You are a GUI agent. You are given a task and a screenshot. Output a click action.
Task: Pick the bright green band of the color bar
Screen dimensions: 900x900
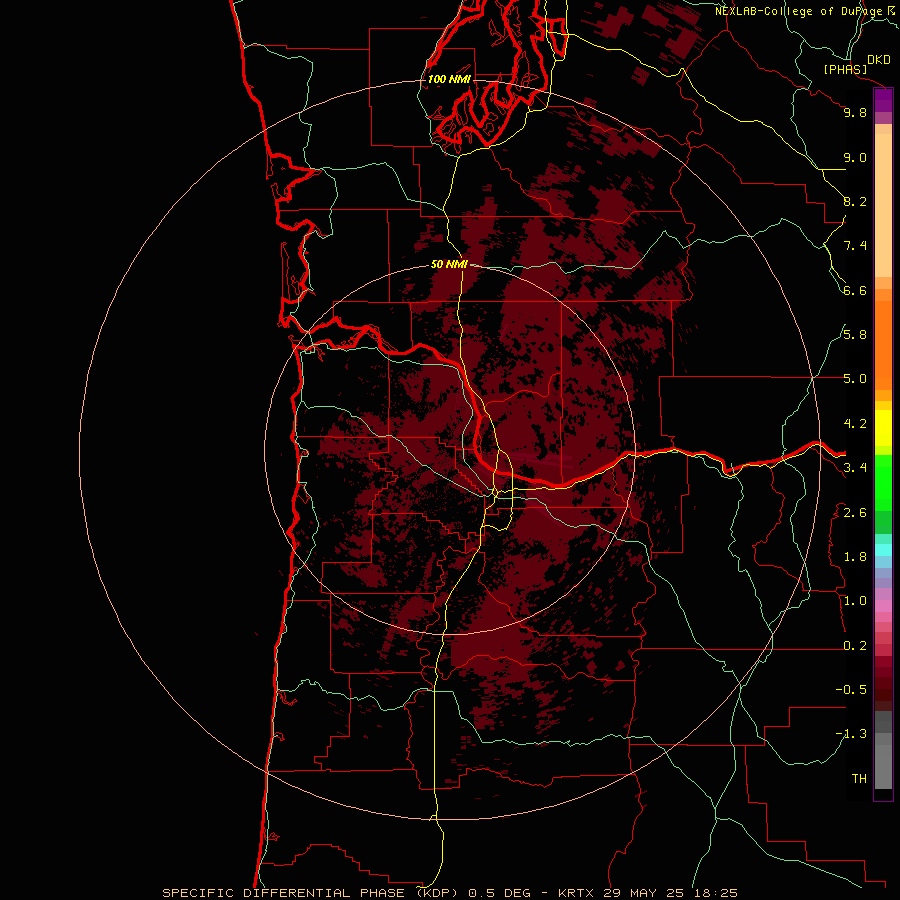(x=883, y=483)
